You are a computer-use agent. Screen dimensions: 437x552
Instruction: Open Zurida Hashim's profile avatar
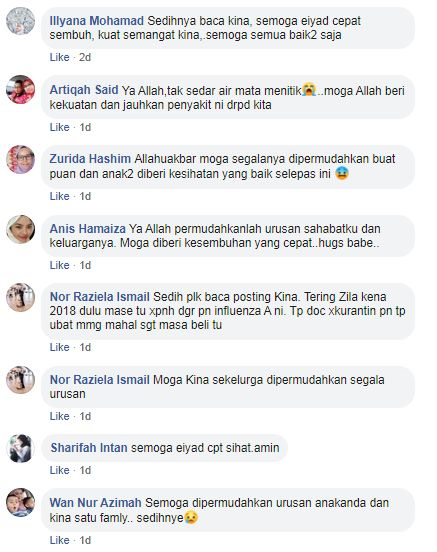pos(21,159)
